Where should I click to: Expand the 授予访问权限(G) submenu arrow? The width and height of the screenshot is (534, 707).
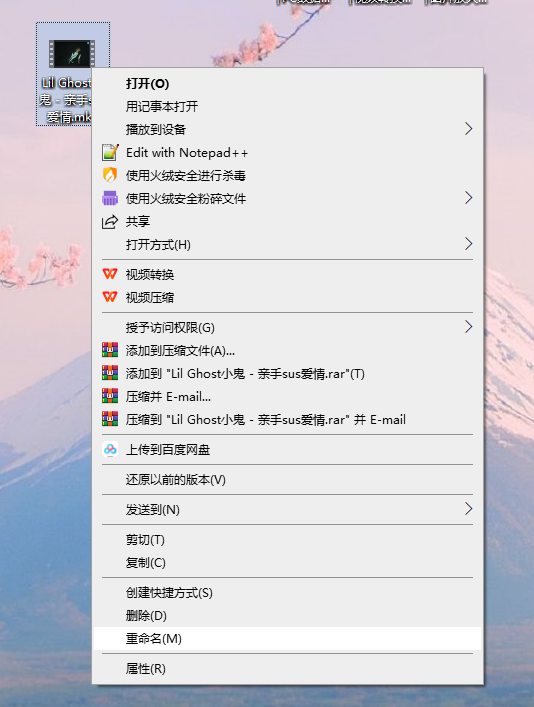(469, 326)
